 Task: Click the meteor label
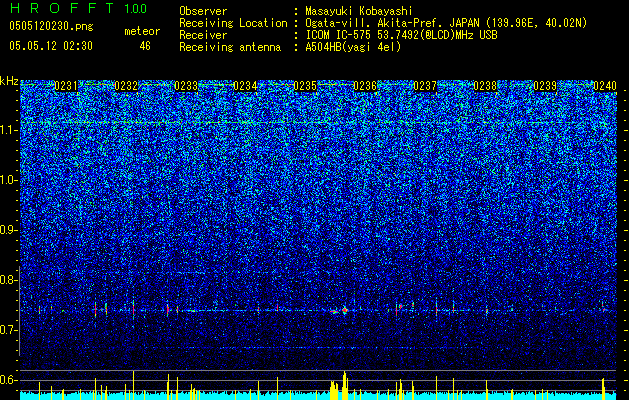point(142,31)
